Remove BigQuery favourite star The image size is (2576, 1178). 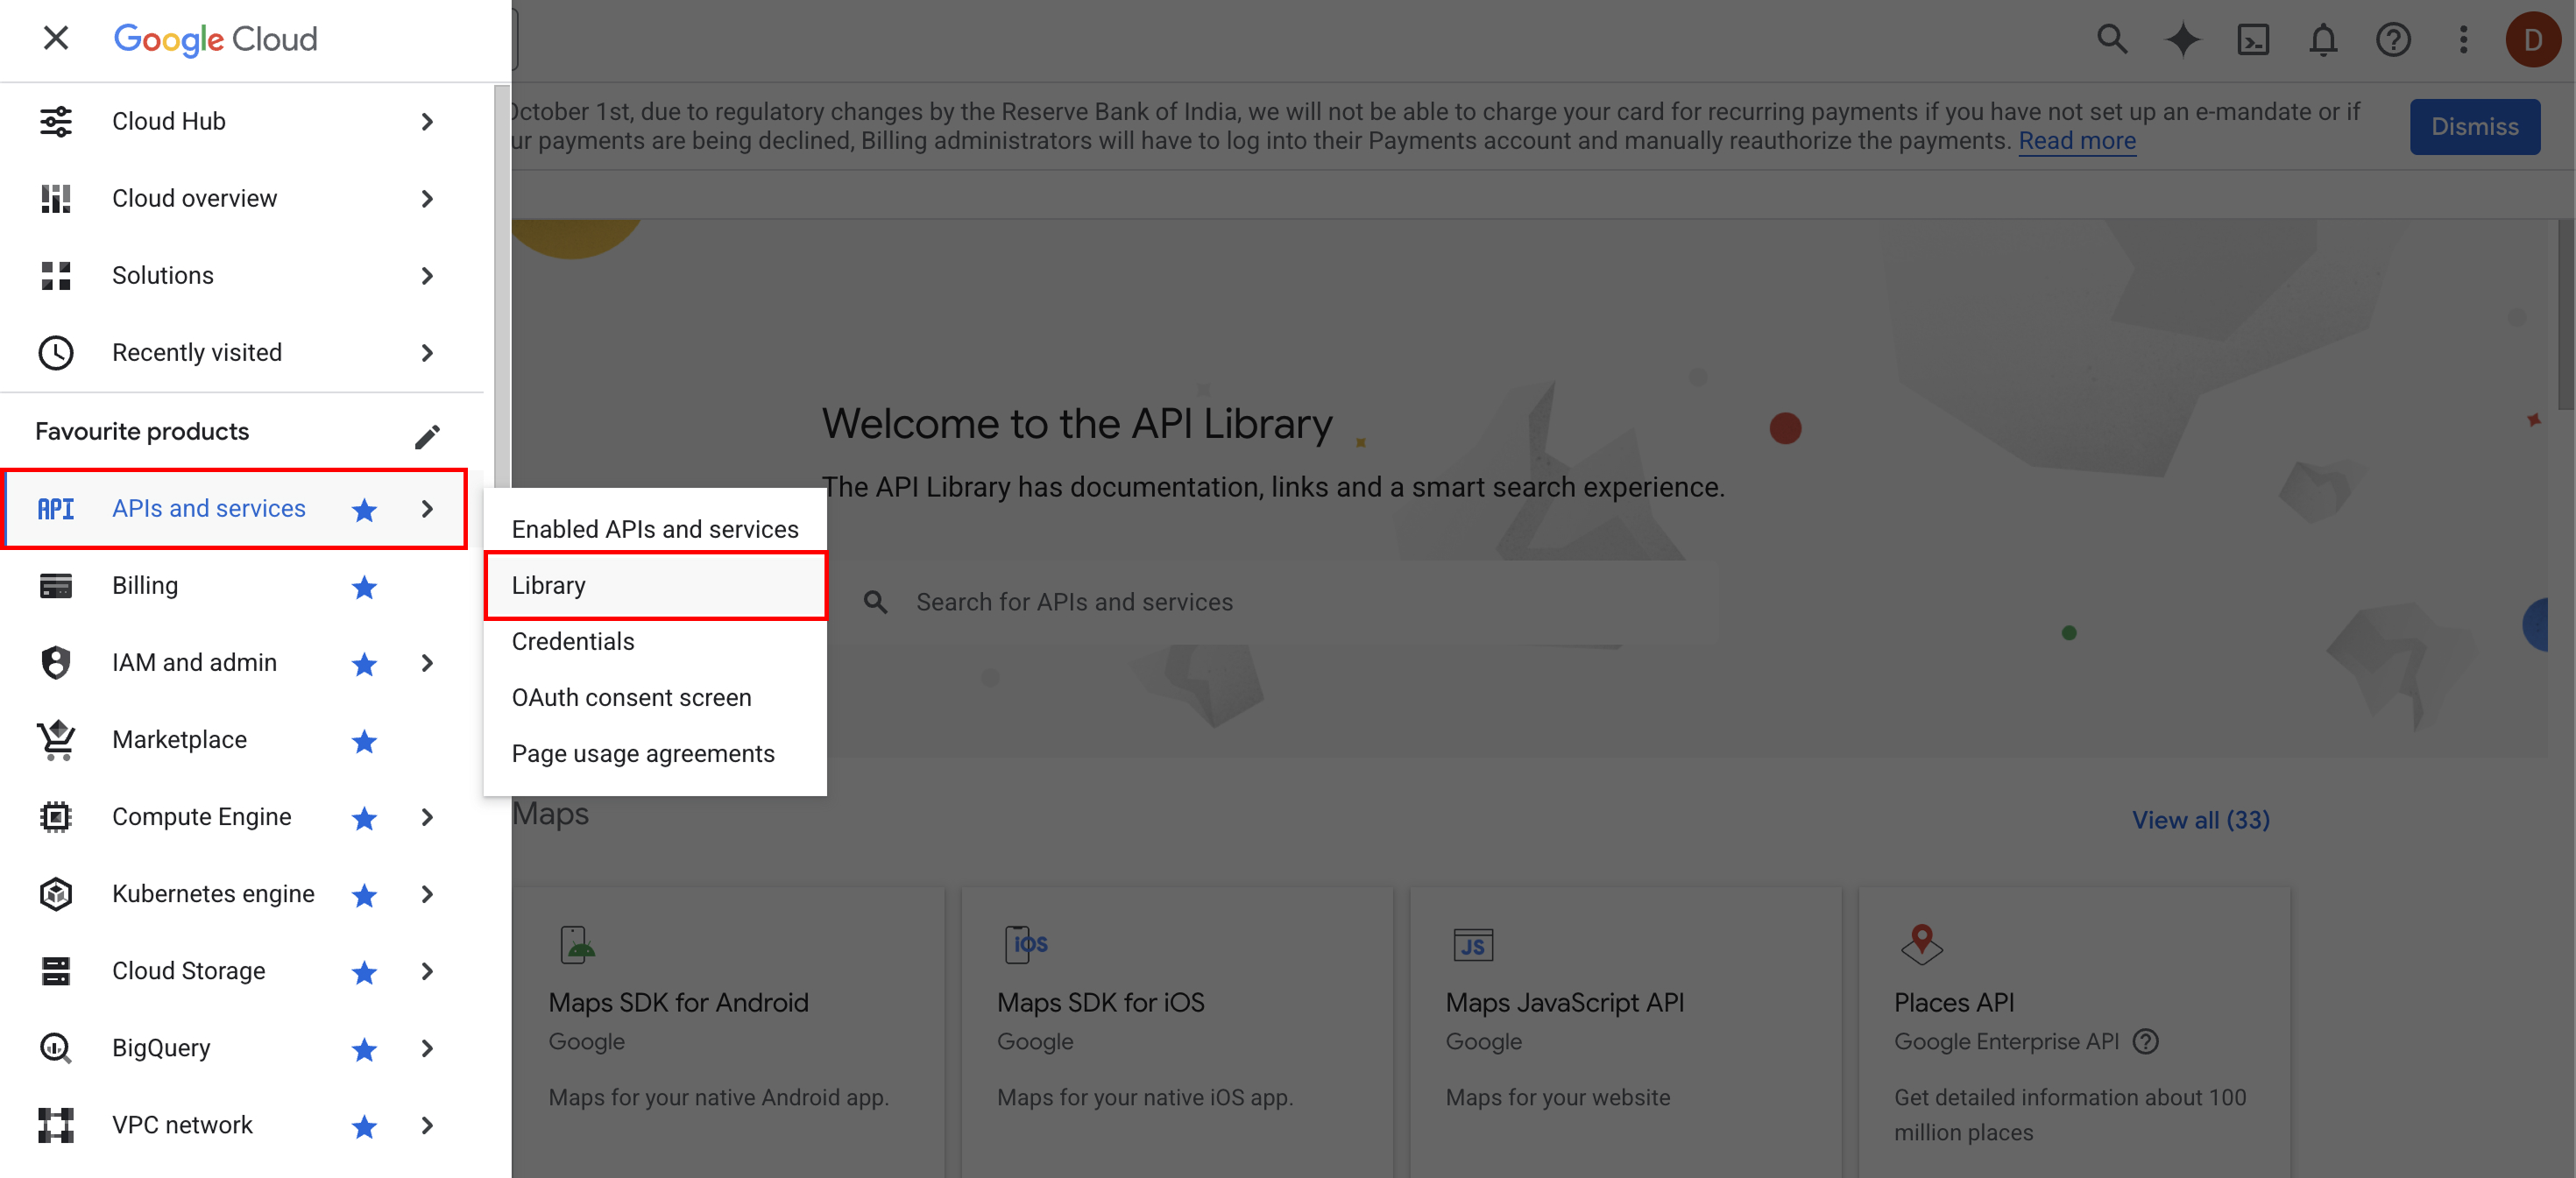pos(364,1049)
